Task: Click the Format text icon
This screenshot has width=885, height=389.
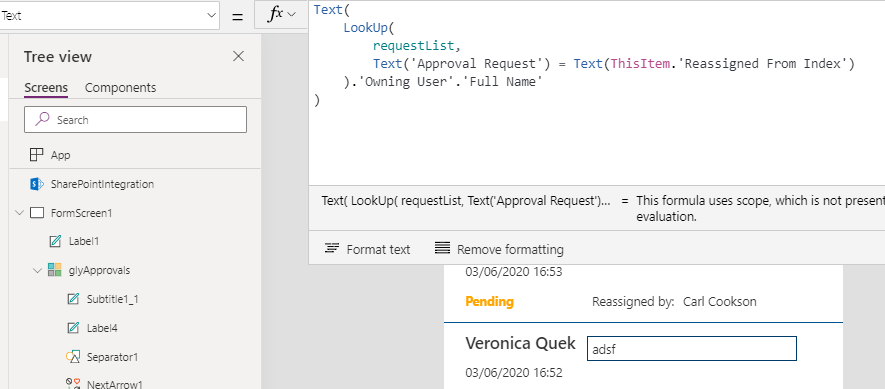Action: 332,248
